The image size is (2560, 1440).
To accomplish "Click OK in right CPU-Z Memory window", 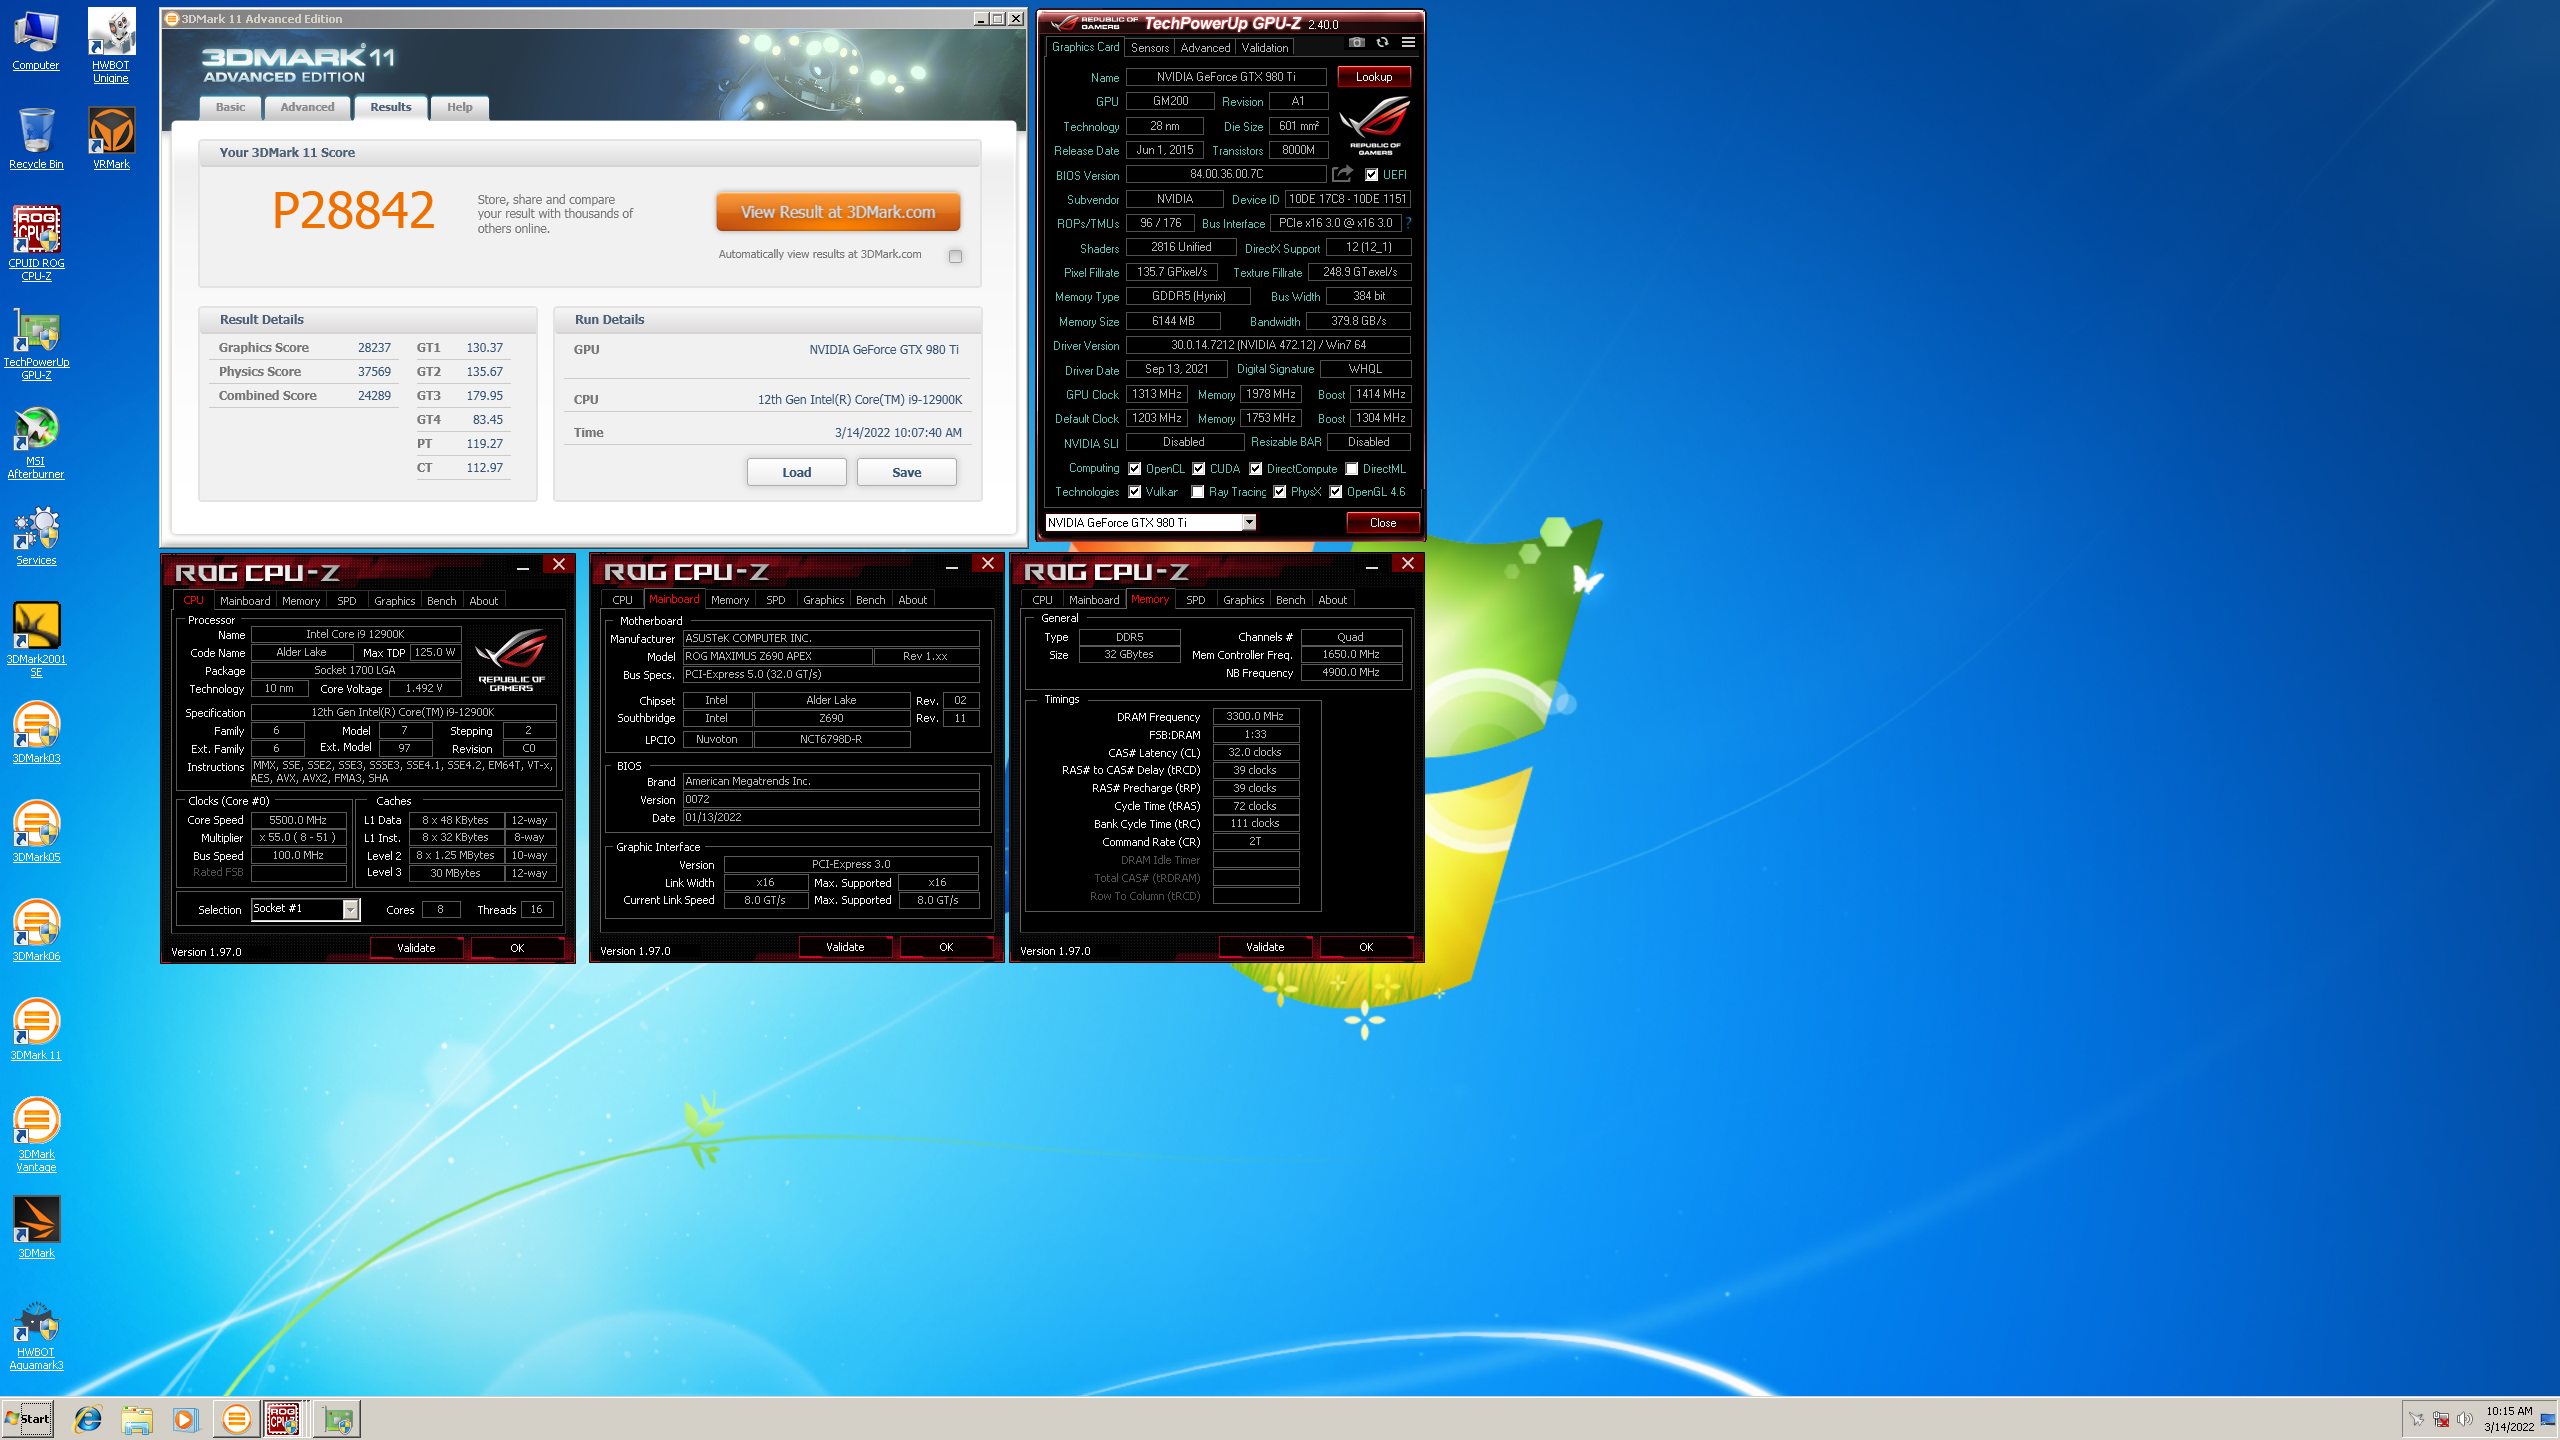I will coord(1366,947).
